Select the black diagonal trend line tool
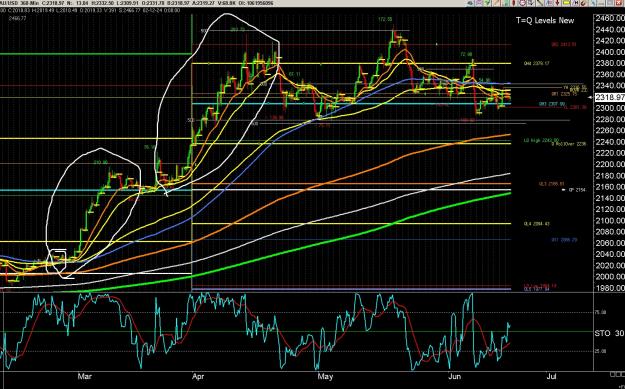625x389 pixels. (540, 3)
